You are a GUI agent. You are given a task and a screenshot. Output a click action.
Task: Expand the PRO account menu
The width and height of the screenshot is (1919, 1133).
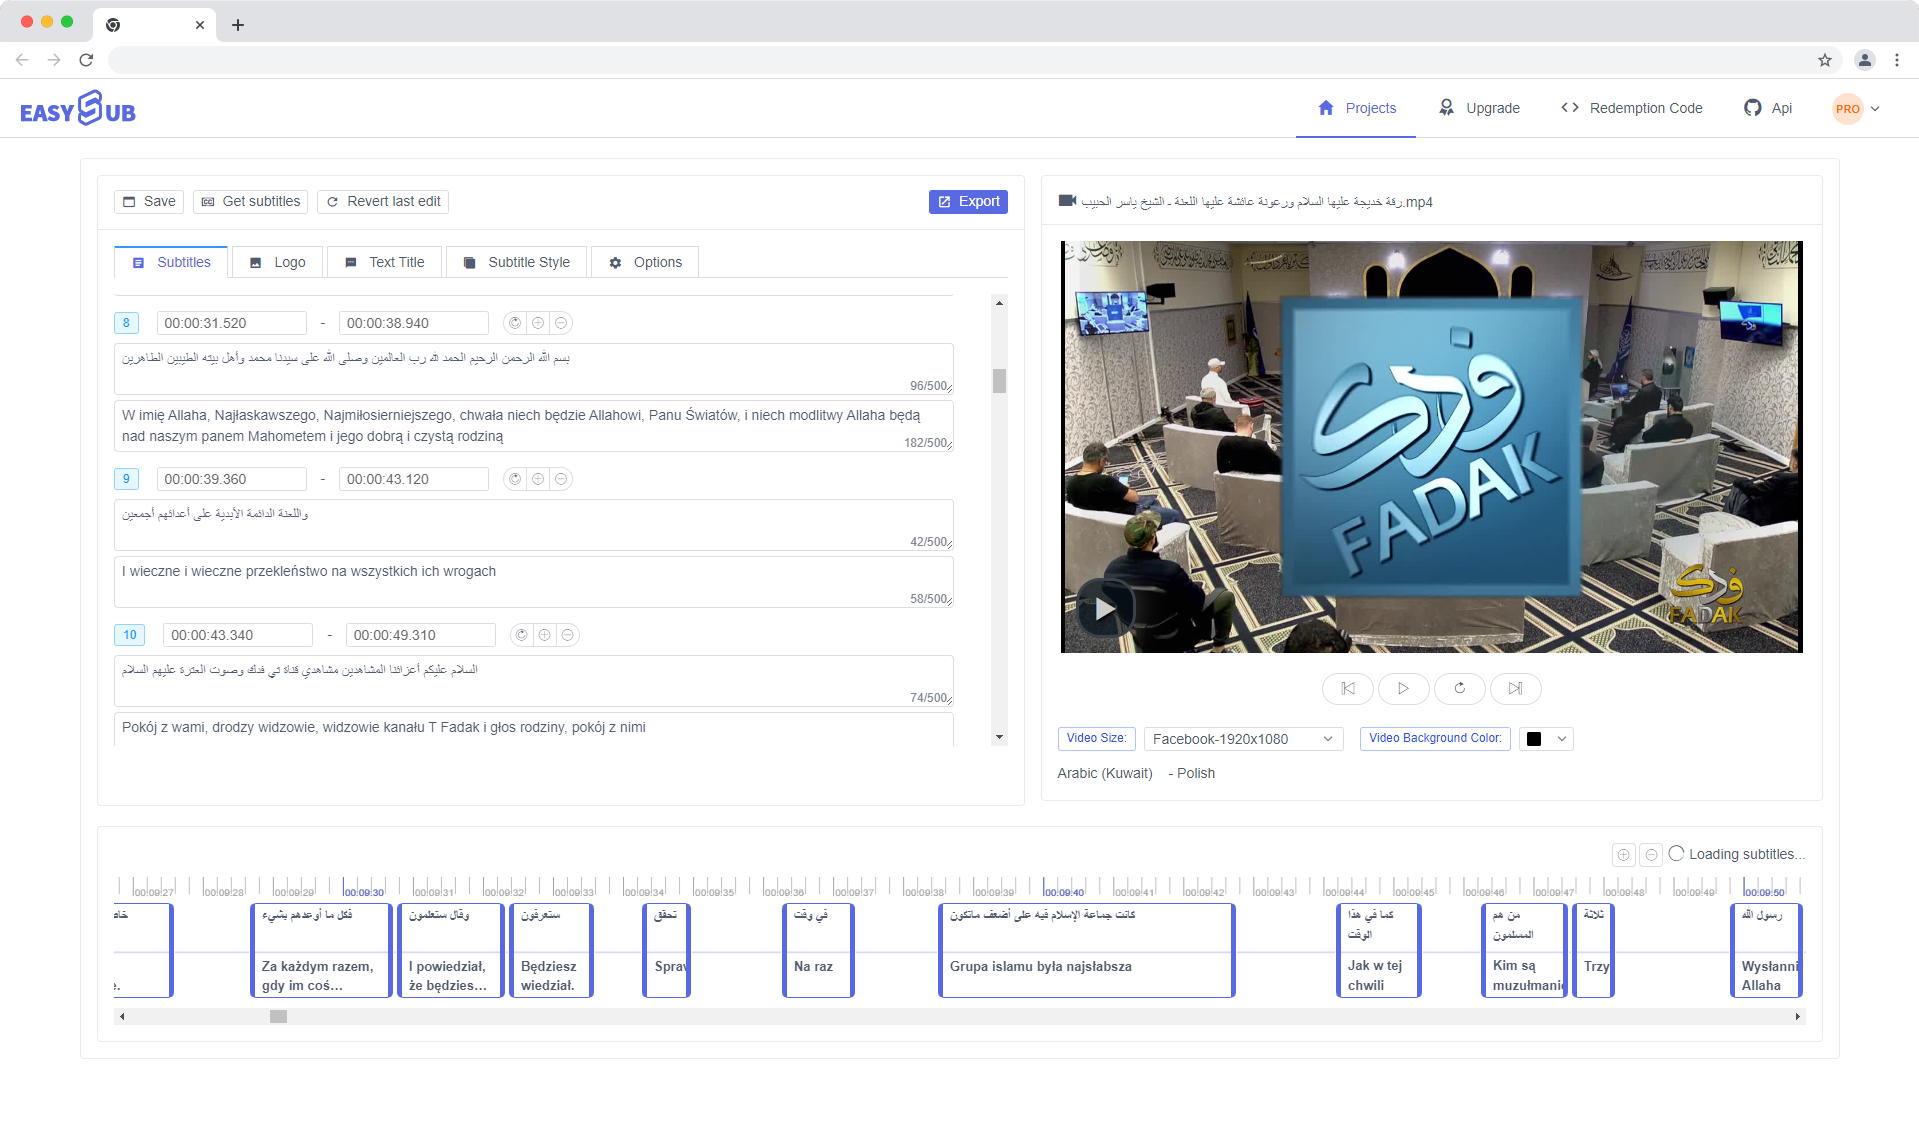coord(1856,109)
